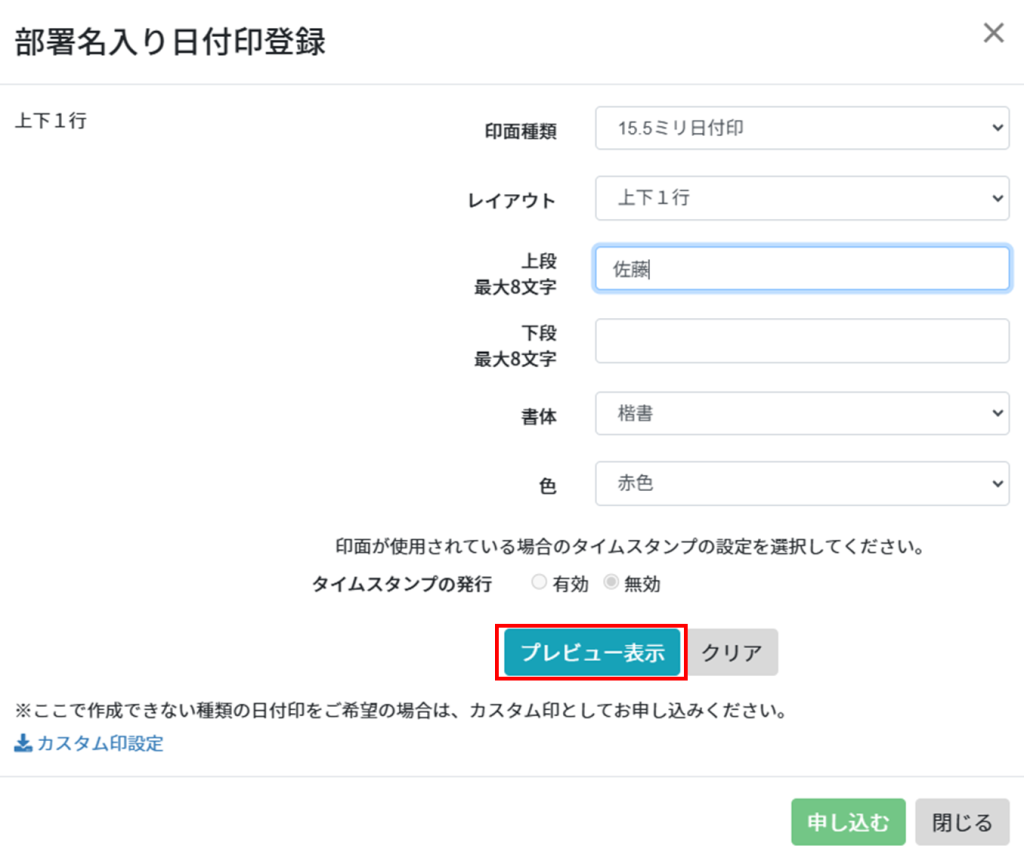Screen dimensions: 1024x855
Task: Open the カスタム印設定 link text
Action: (100, 743)
